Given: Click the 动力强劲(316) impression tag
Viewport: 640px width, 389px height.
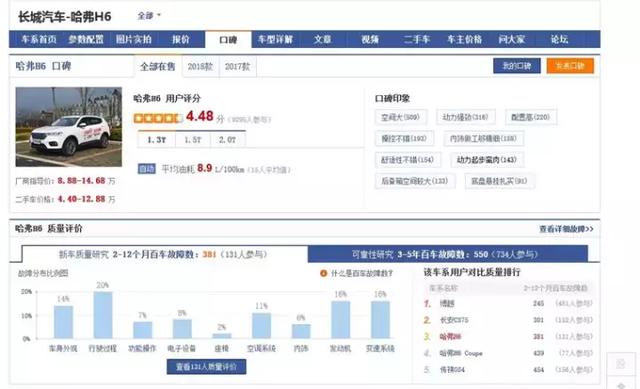Looking at the screenshot, I should tap(466, 117).
